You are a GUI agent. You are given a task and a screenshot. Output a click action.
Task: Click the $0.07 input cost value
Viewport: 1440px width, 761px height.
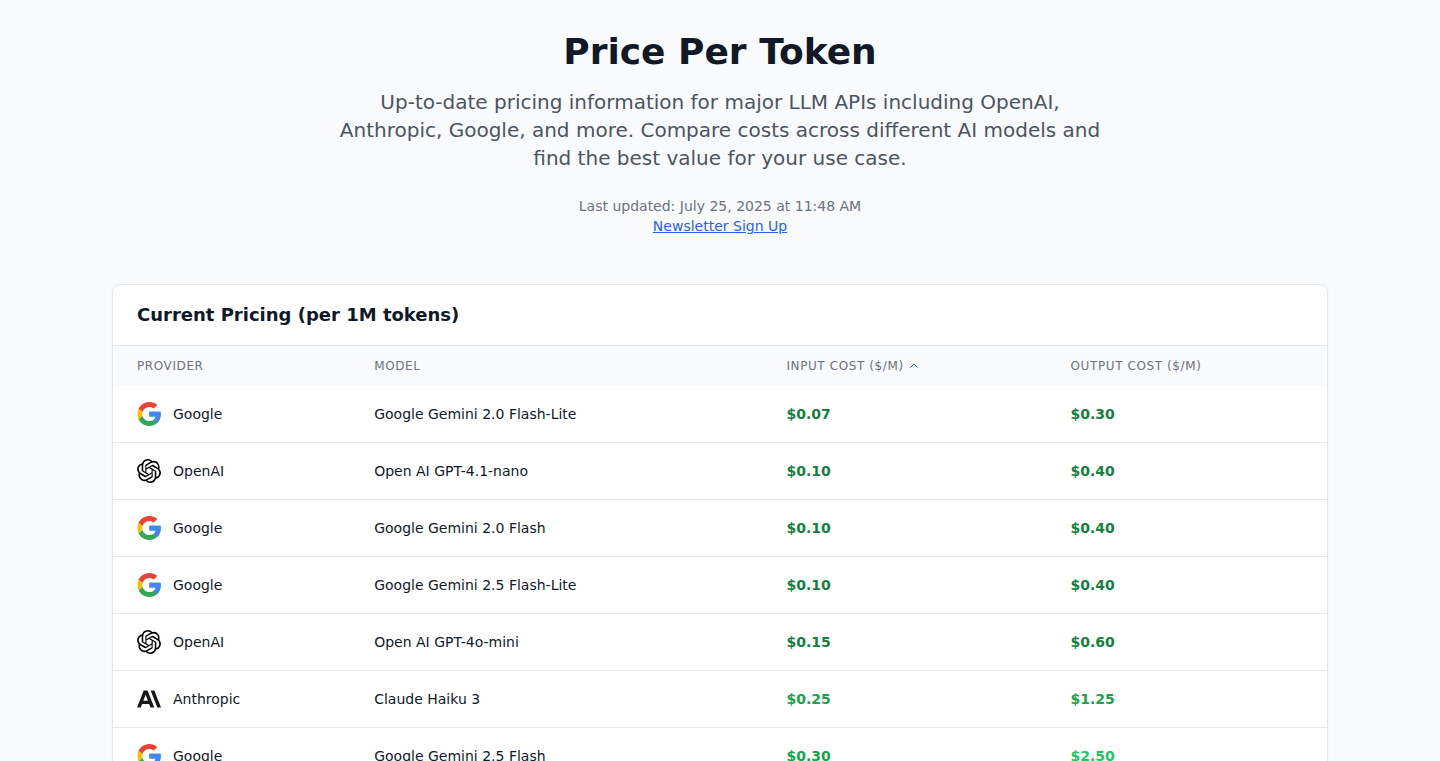tap(808, 414)
